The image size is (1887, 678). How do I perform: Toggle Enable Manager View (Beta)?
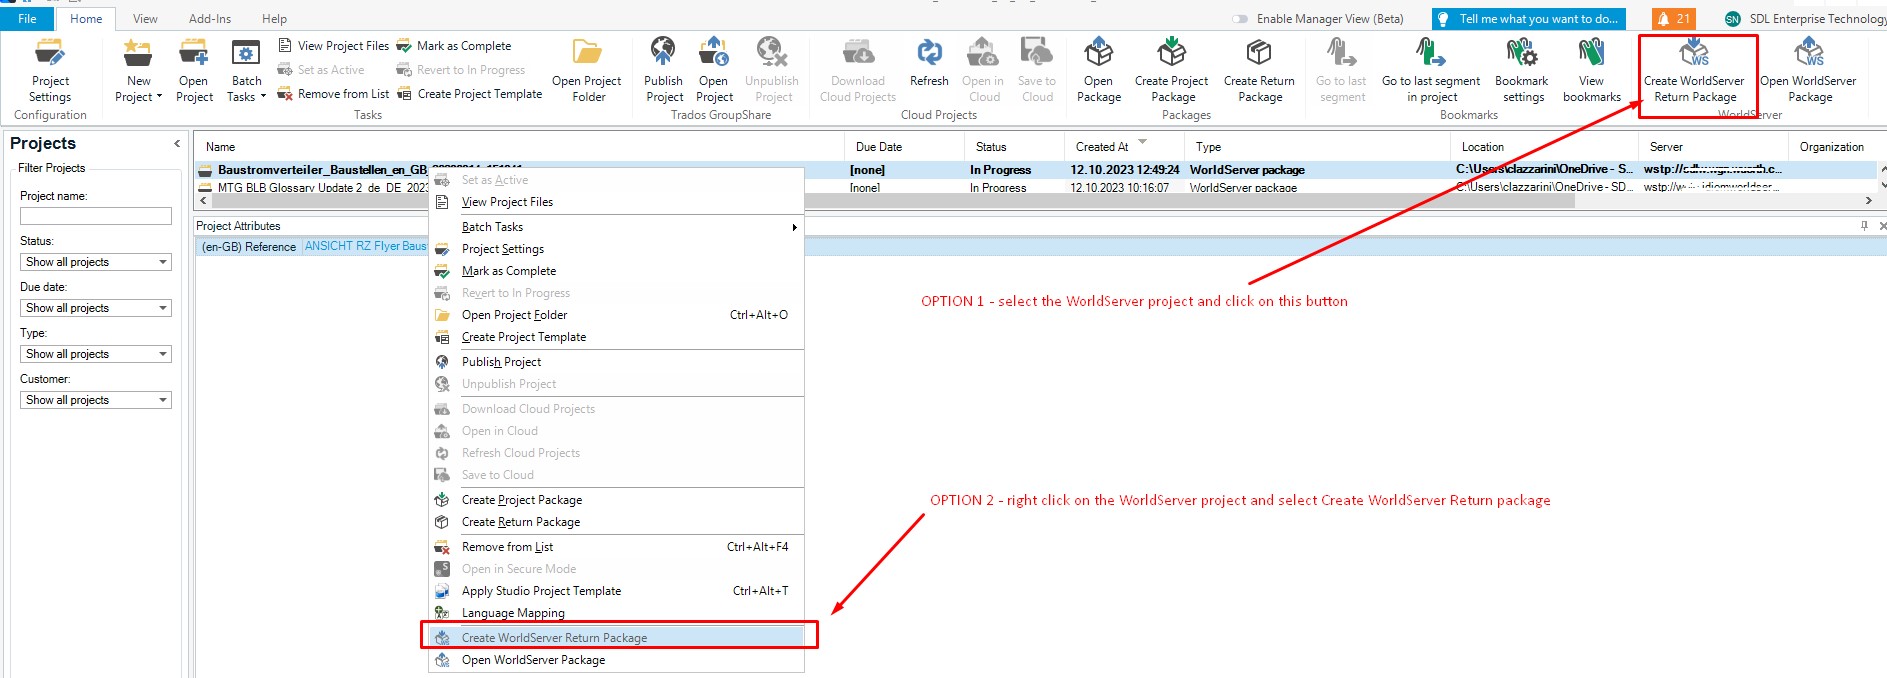[x=1241, y=19]
